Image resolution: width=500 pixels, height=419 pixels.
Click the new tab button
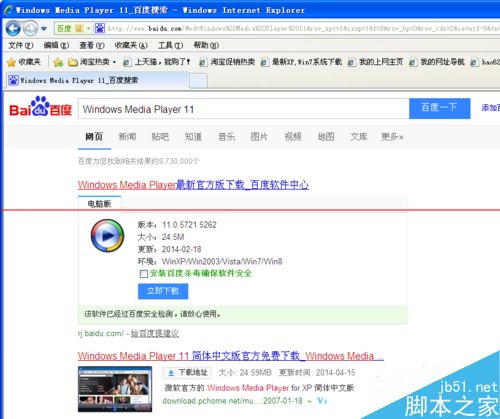tap(198, 81)
